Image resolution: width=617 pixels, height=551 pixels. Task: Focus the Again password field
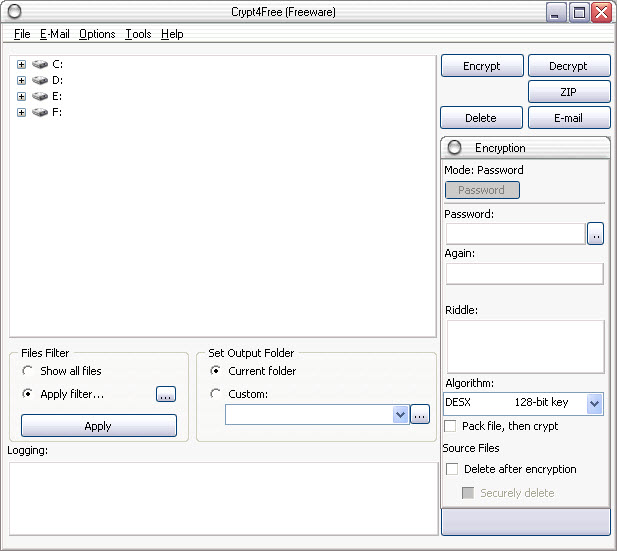[525, 274]
